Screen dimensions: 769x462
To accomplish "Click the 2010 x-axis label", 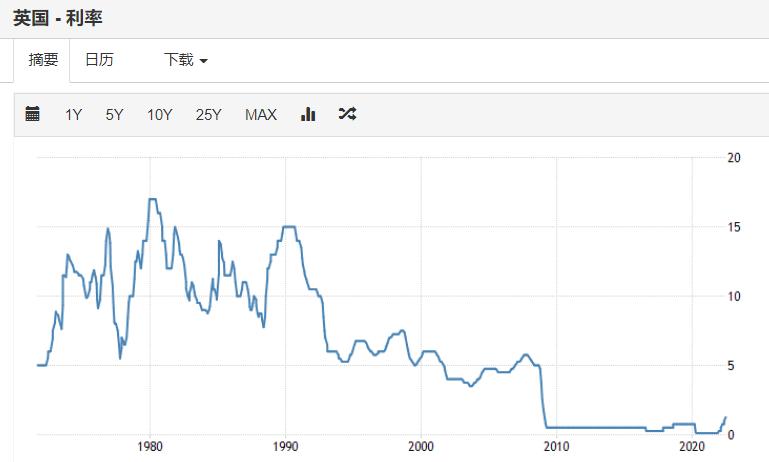I will [x=556, y=446].
